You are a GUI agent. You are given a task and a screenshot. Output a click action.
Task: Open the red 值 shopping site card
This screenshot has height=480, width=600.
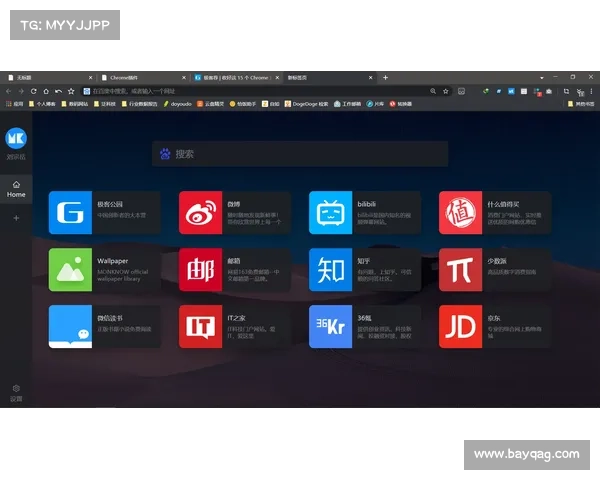(495, 212)
